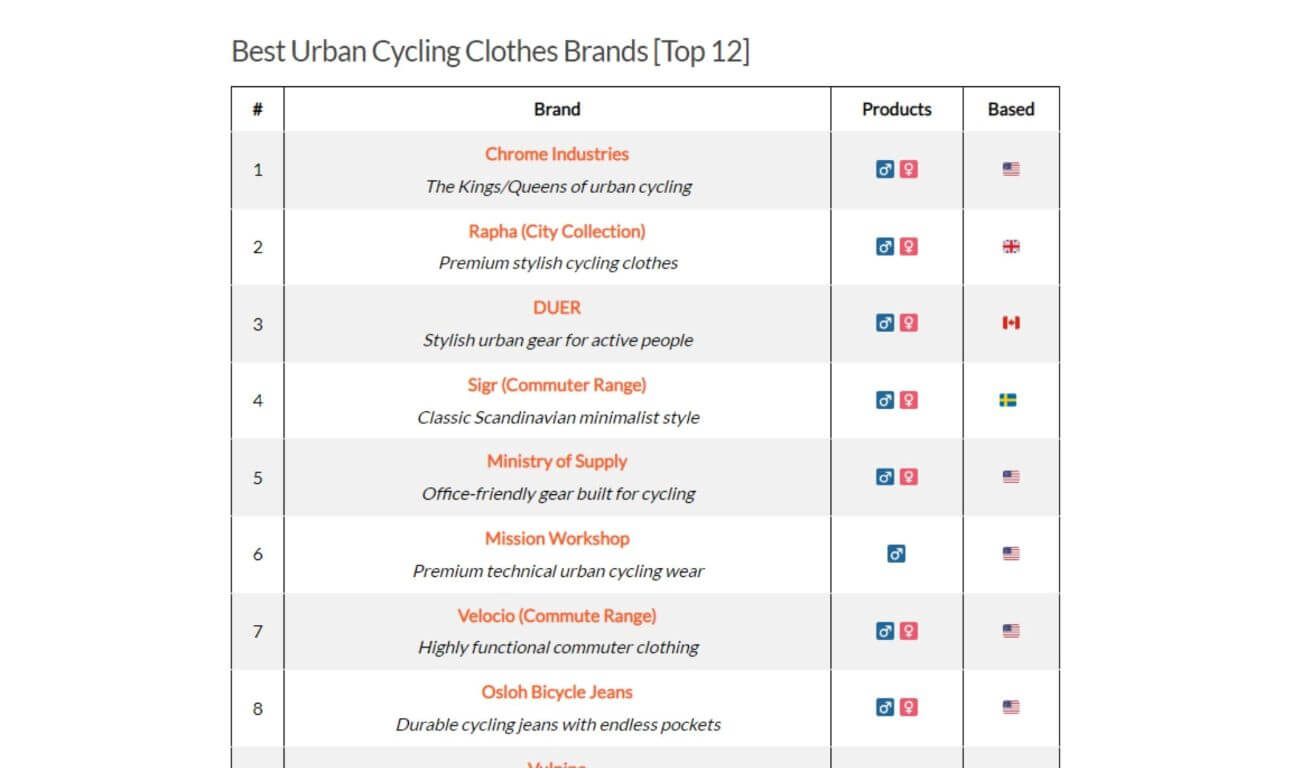
Task: Open the Velocio (Commute Range) link
Action: [557, 615]
